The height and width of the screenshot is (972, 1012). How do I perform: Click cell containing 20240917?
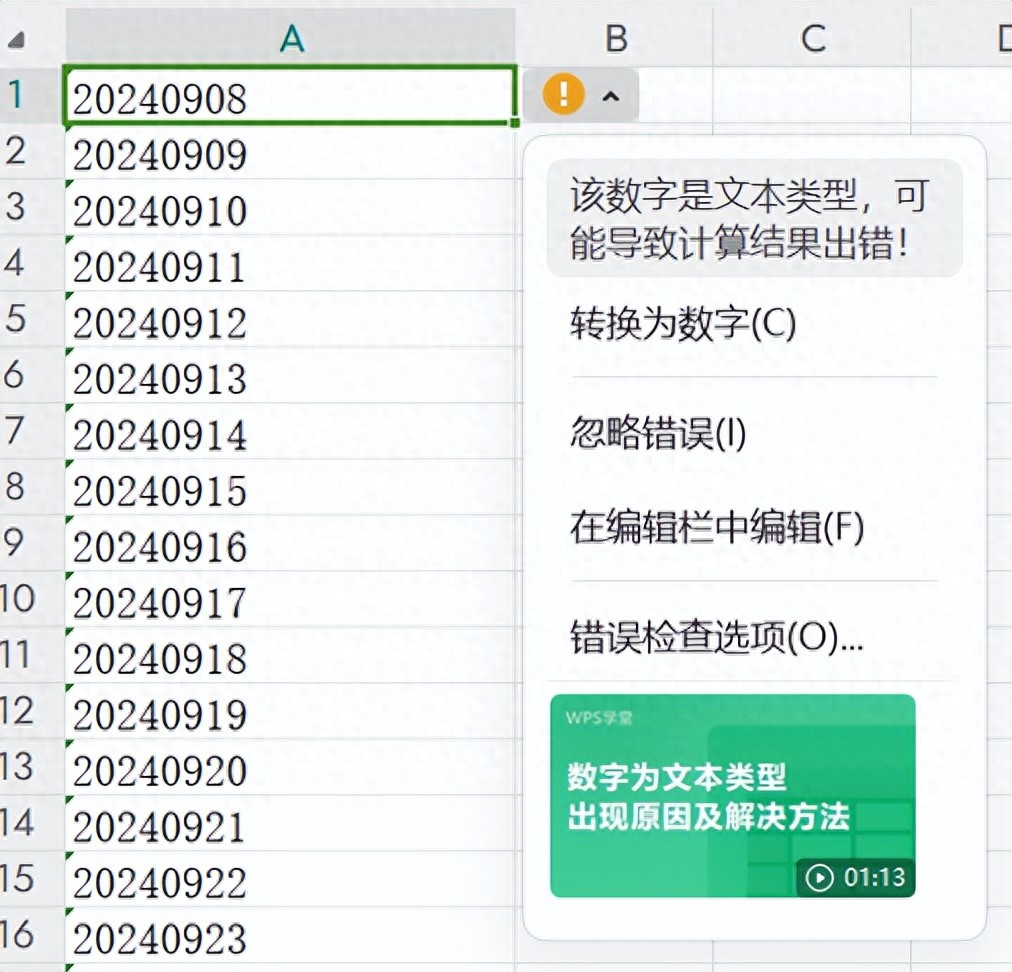click(x=290, y=599)
